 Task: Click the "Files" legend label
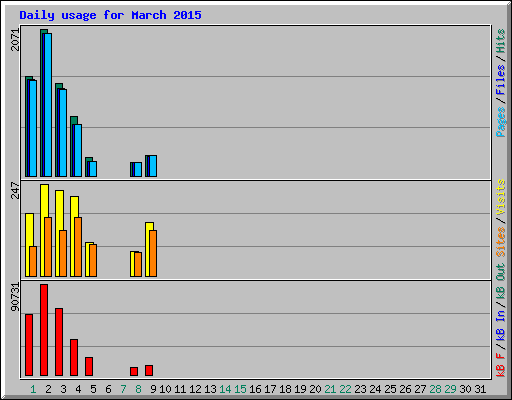(x=500, y=79)
